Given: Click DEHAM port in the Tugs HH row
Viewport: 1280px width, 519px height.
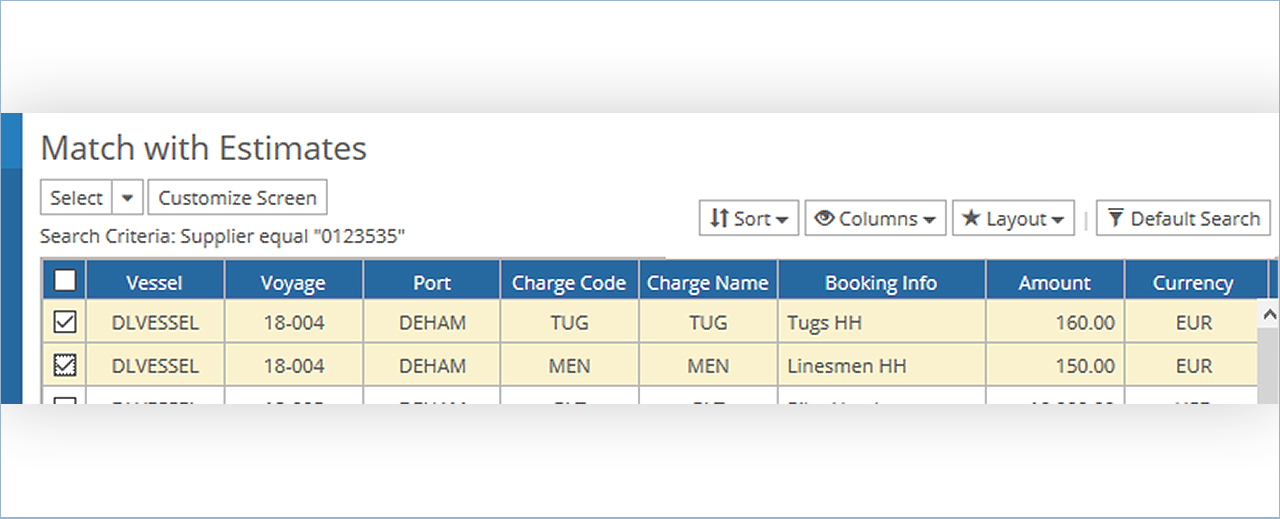Looking at the screenshot, I should [432, 323].
